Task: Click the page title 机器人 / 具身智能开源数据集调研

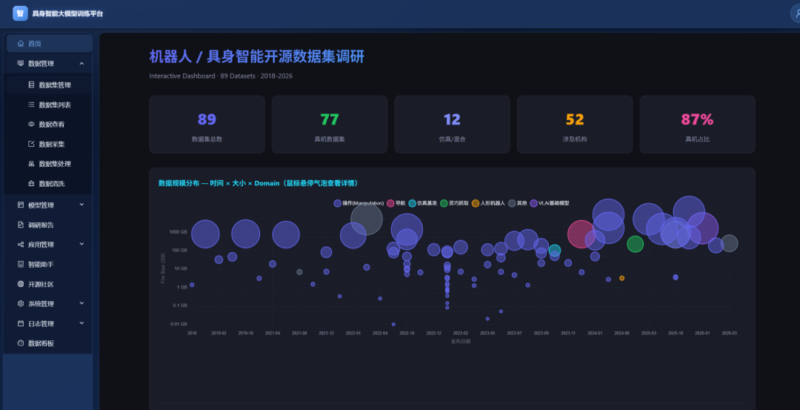Action: [x=257, y=56]
